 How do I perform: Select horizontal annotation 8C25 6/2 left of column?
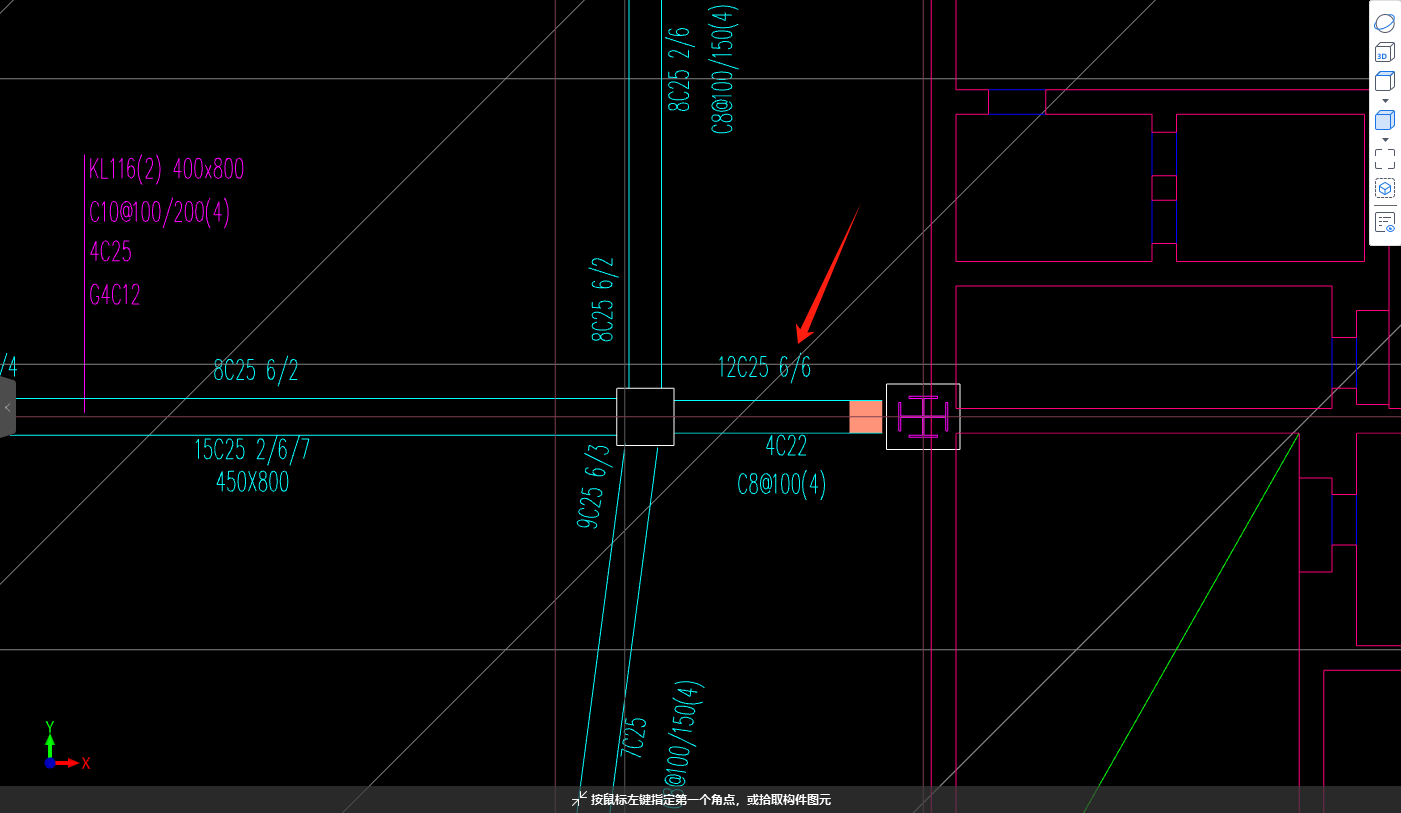point(255,371)
